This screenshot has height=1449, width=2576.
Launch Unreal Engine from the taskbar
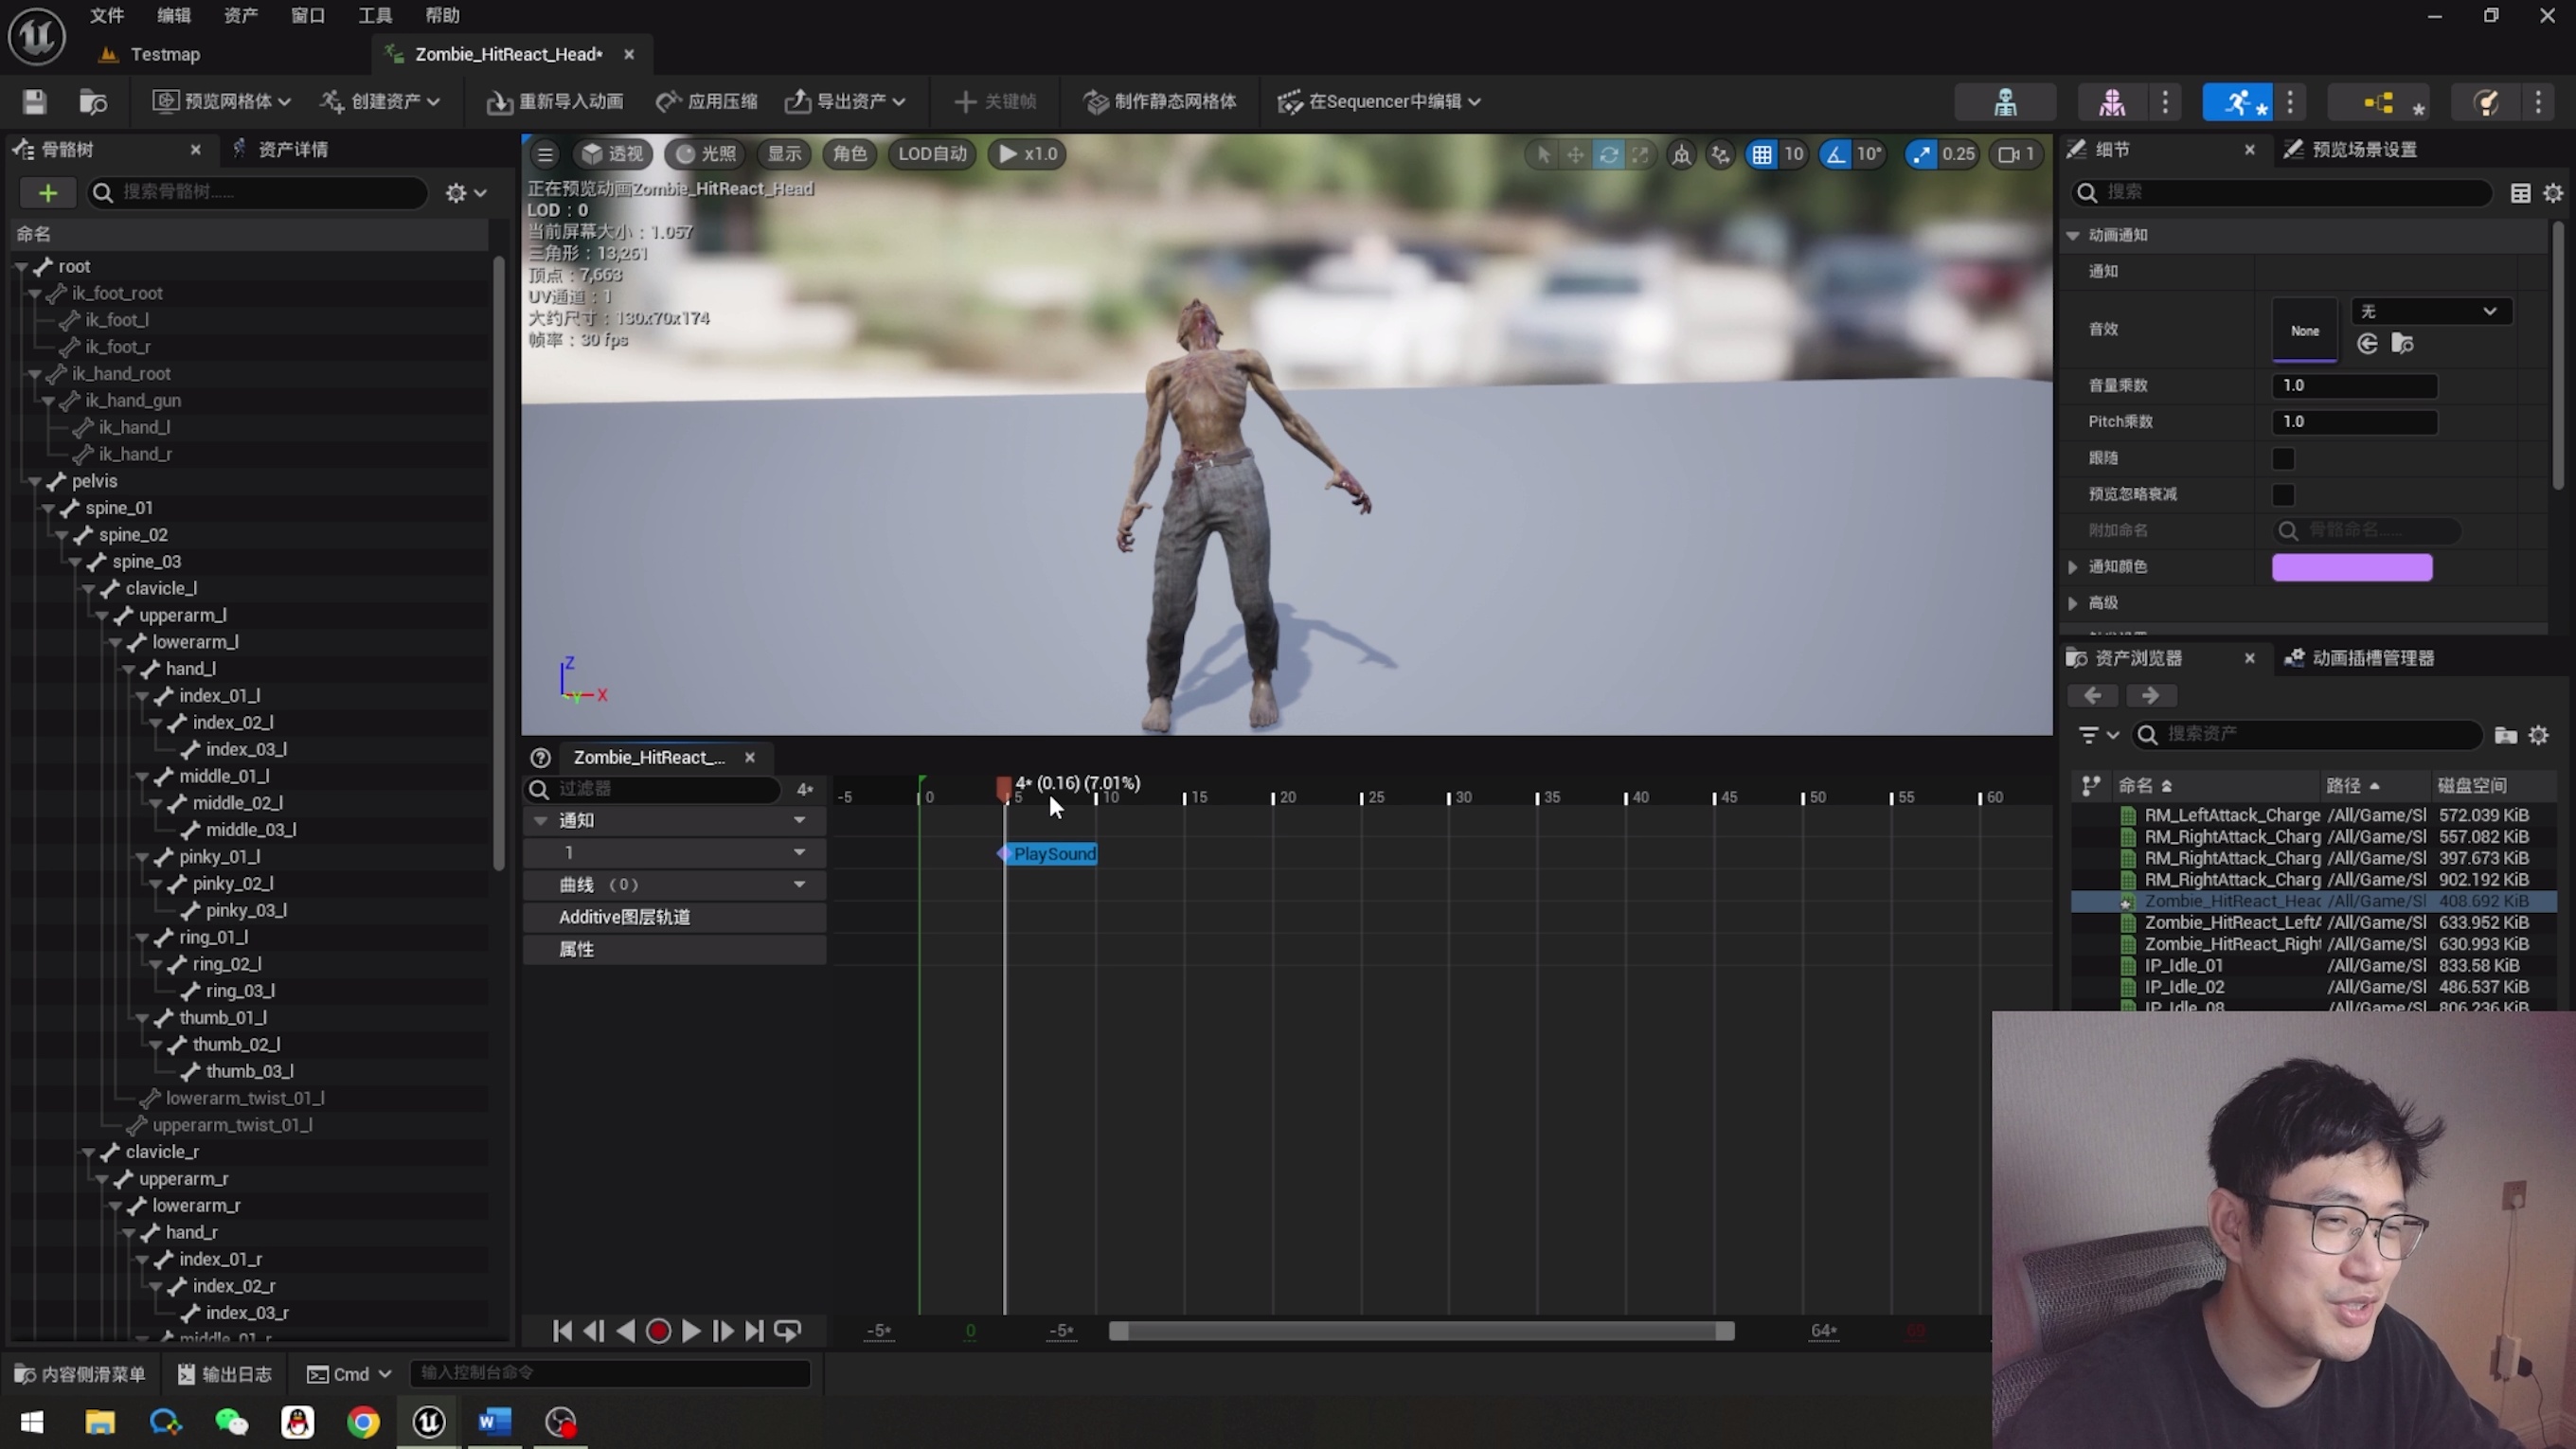coord(429,1422)
